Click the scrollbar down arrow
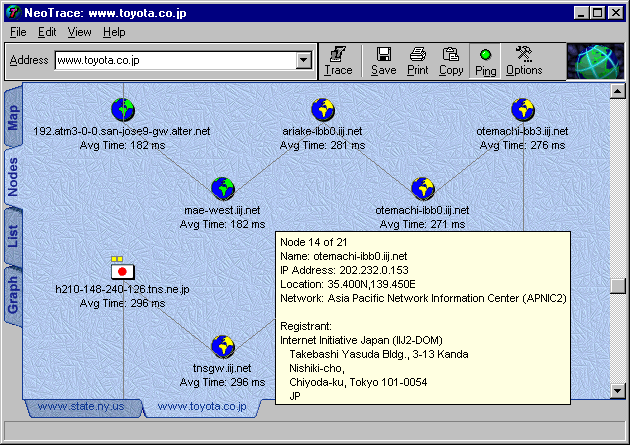This screenshot has height=445, width=630. [617, 390]
